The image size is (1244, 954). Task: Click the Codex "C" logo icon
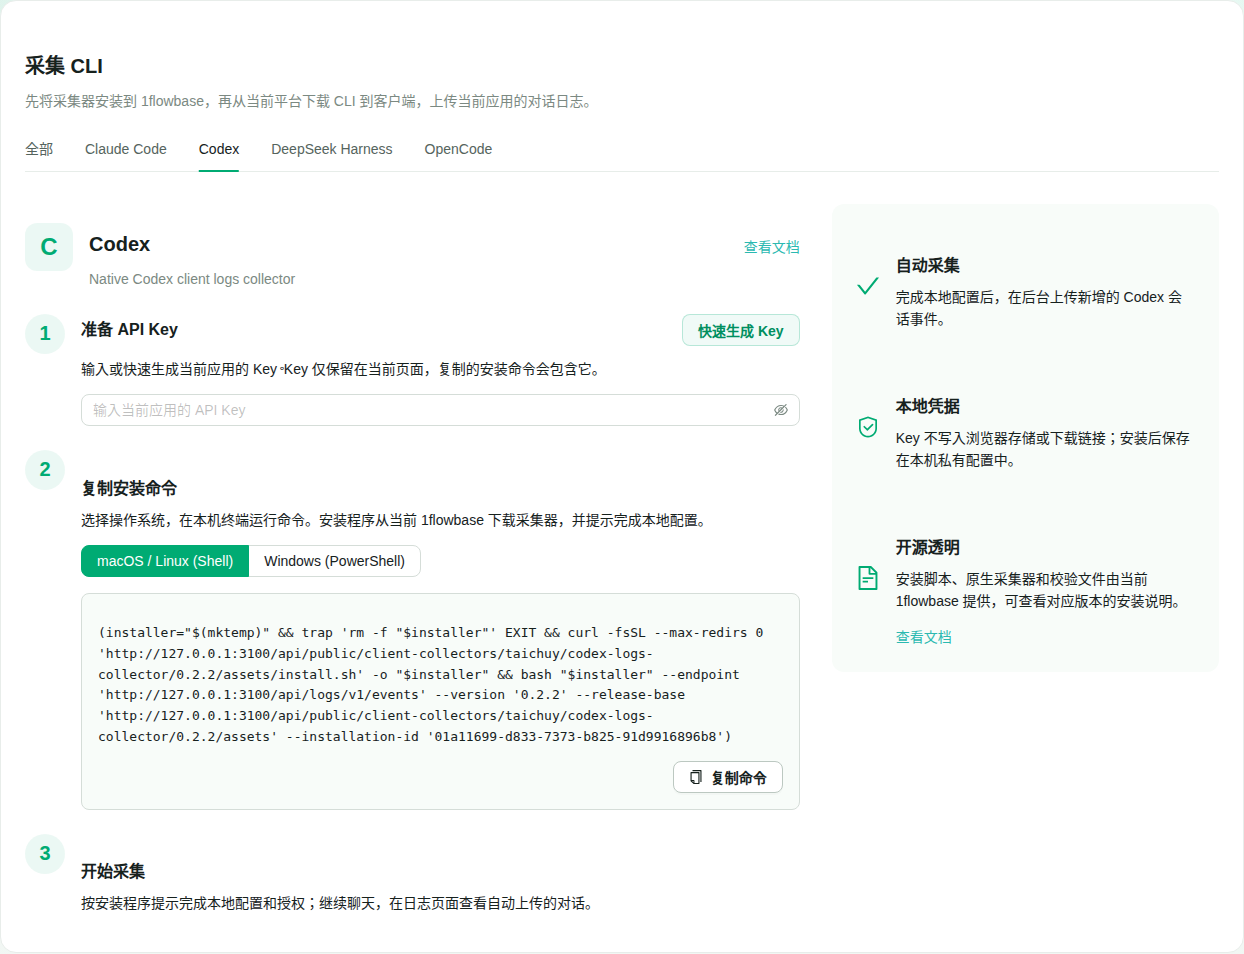[49, 247]
